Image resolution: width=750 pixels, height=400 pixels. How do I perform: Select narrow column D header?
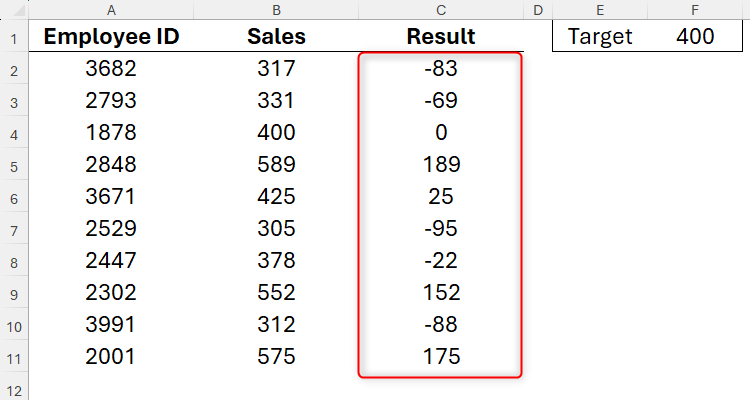click(x=538, y=10)
